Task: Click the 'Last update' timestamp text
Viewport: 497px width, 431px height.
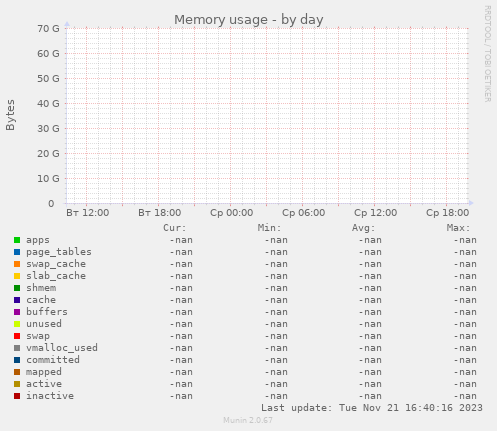Action: 372,408
